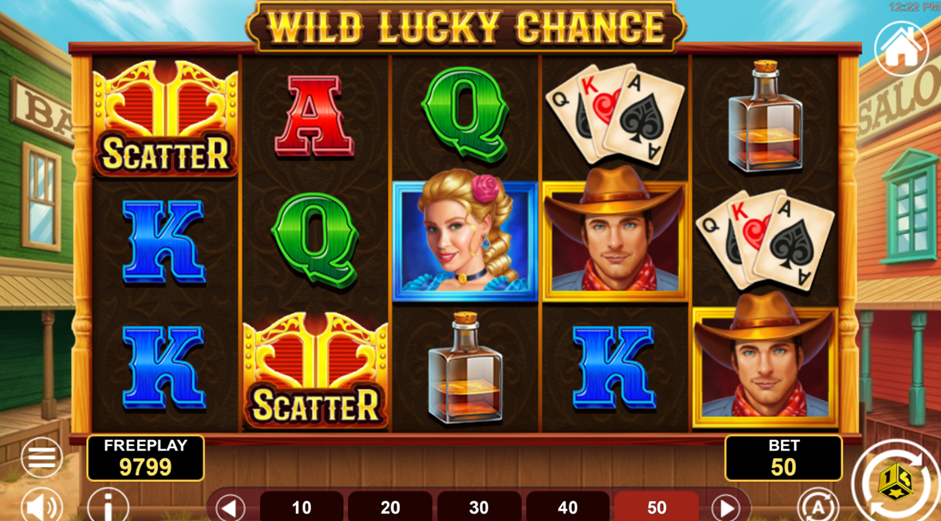Select bet amount 10
Viewport: 941px width, 521px height.
tap(301, 508)
